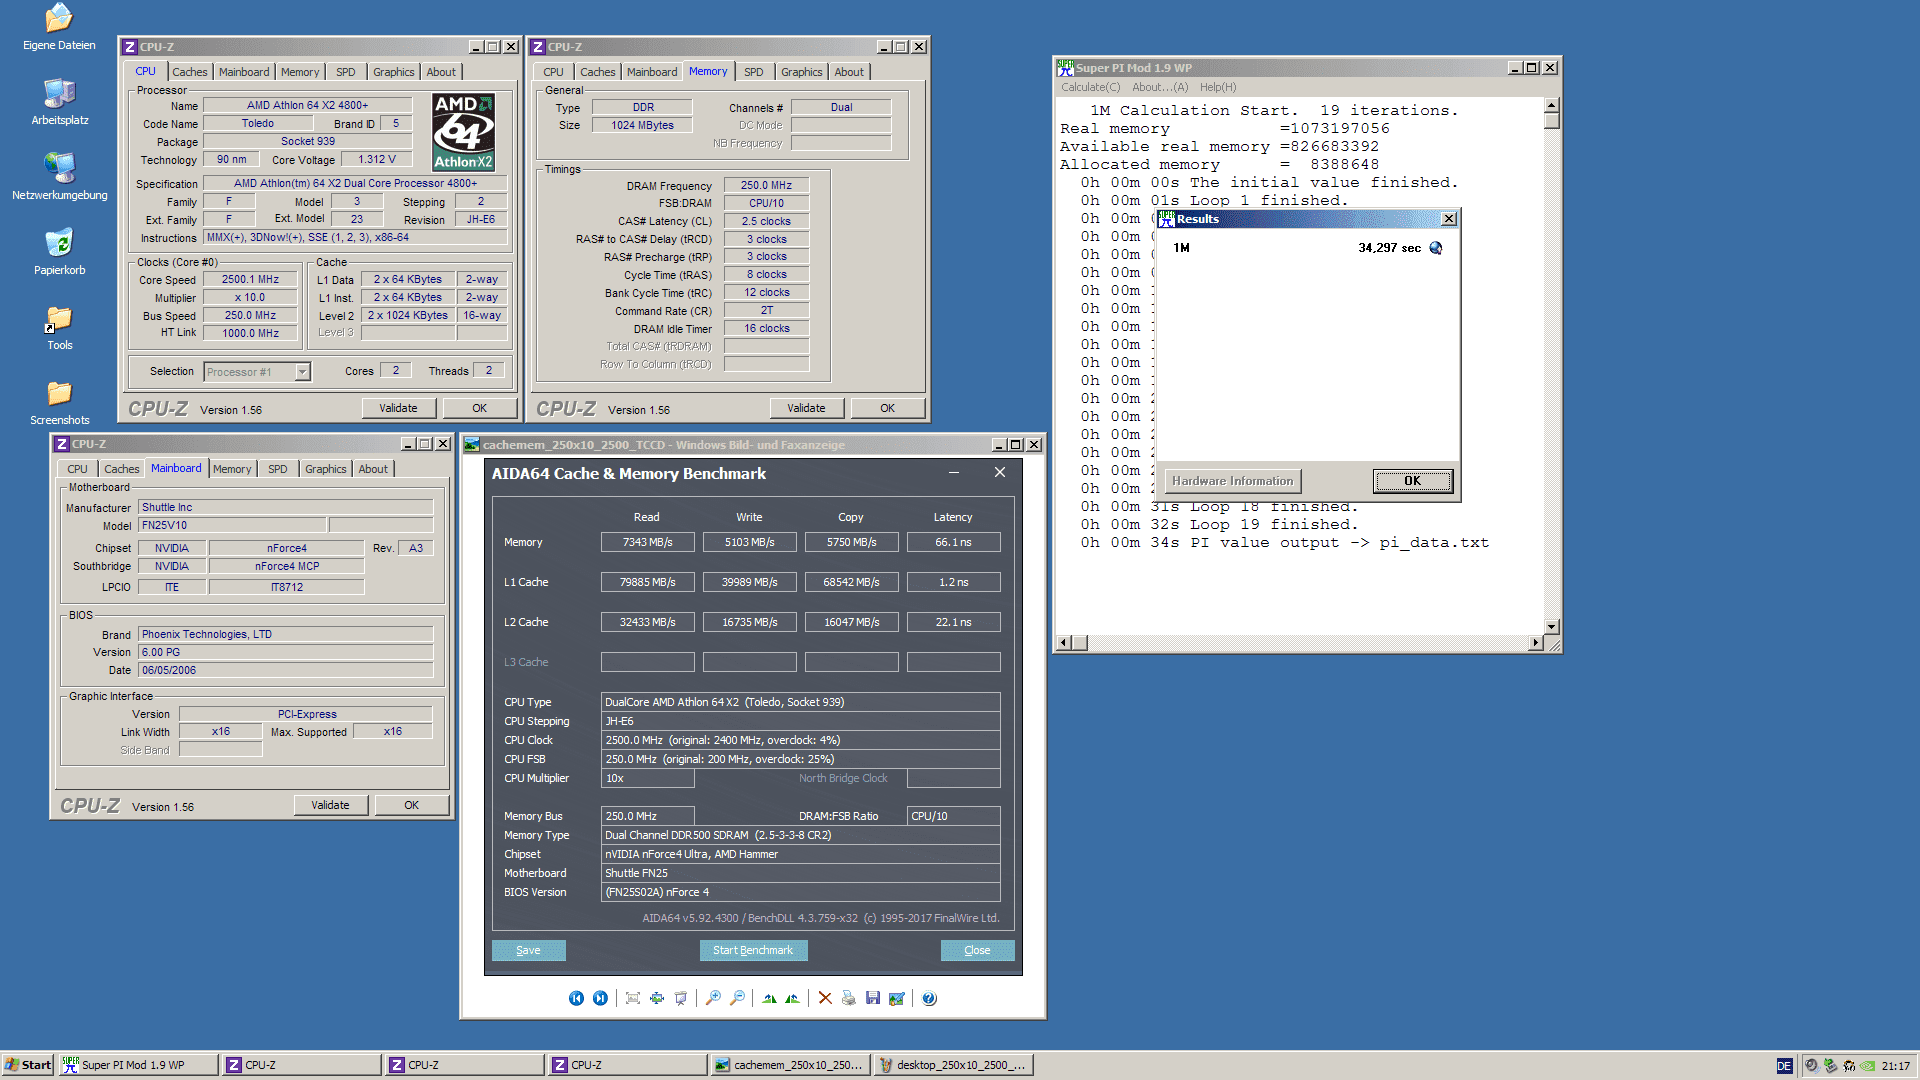The image size is (1920, 1080).
Task: Go to next image in picture viewer
Action: coord(600,998)
